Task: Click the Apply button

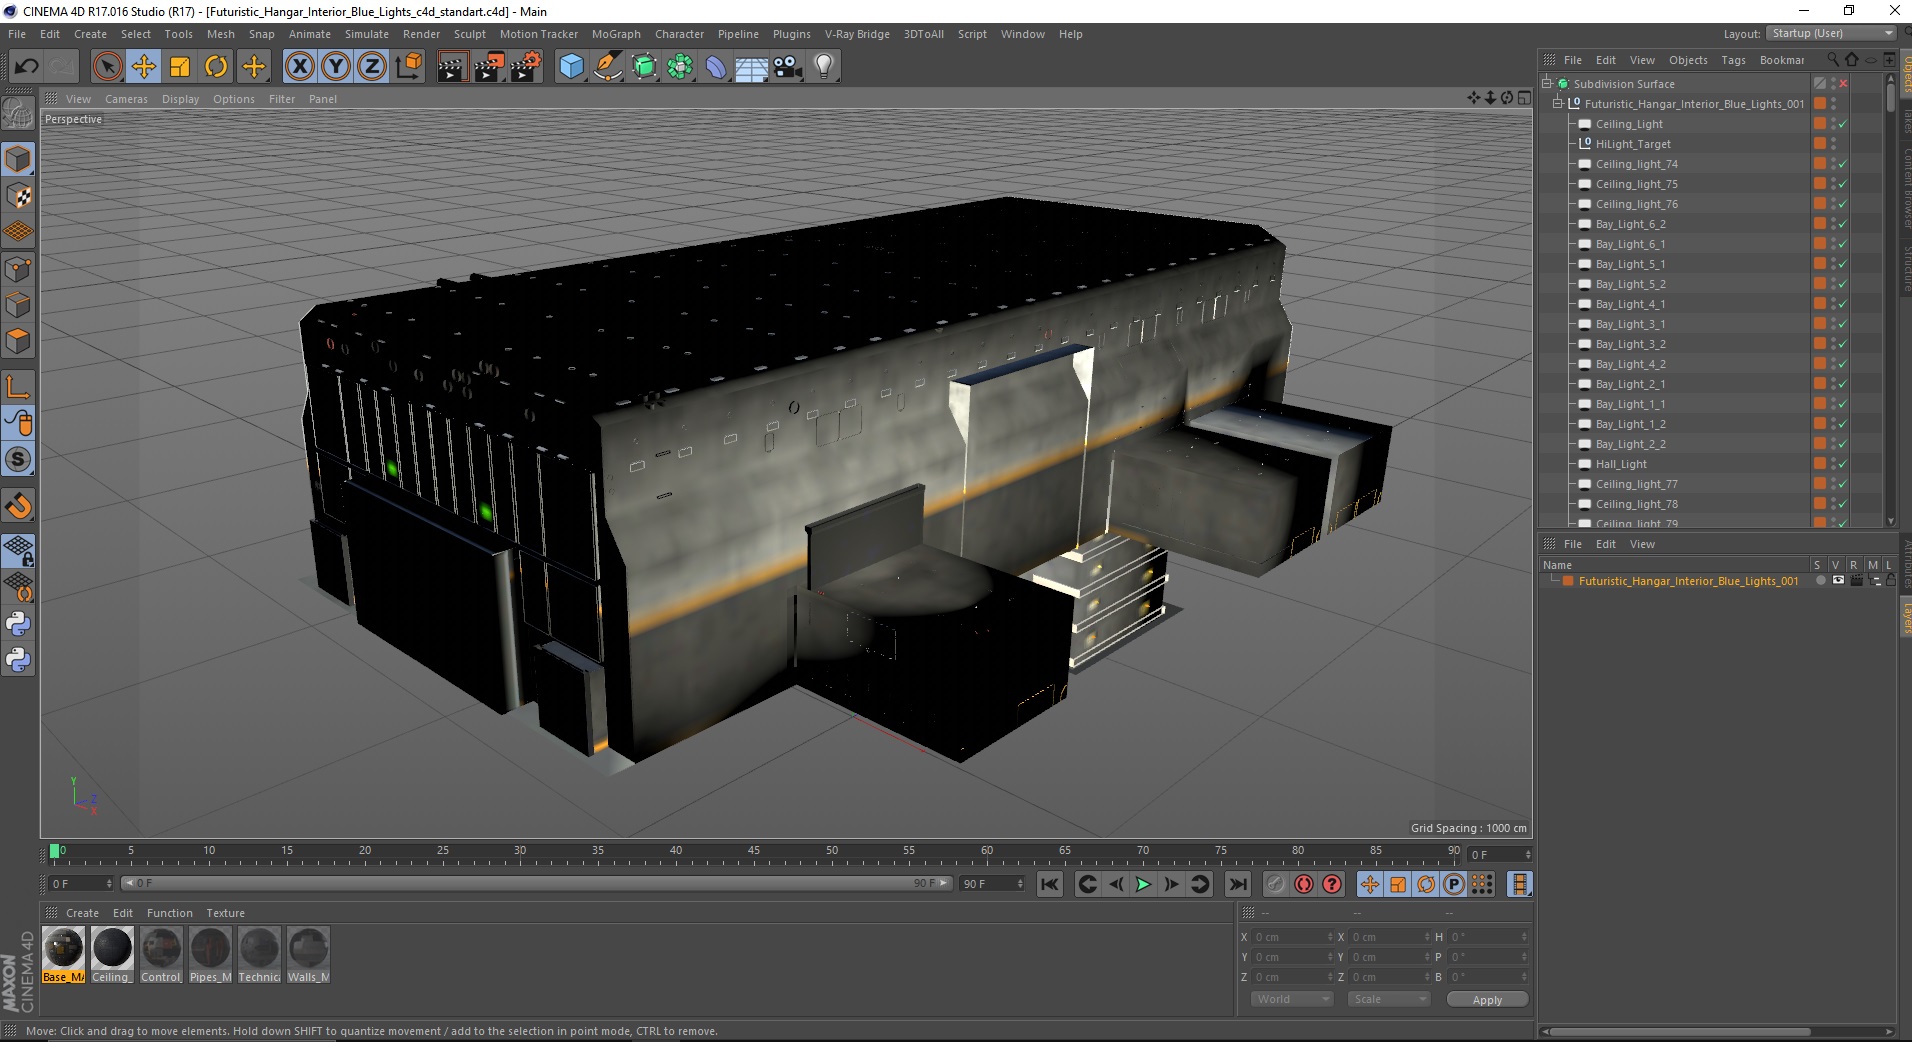Action: point(1487,999)
